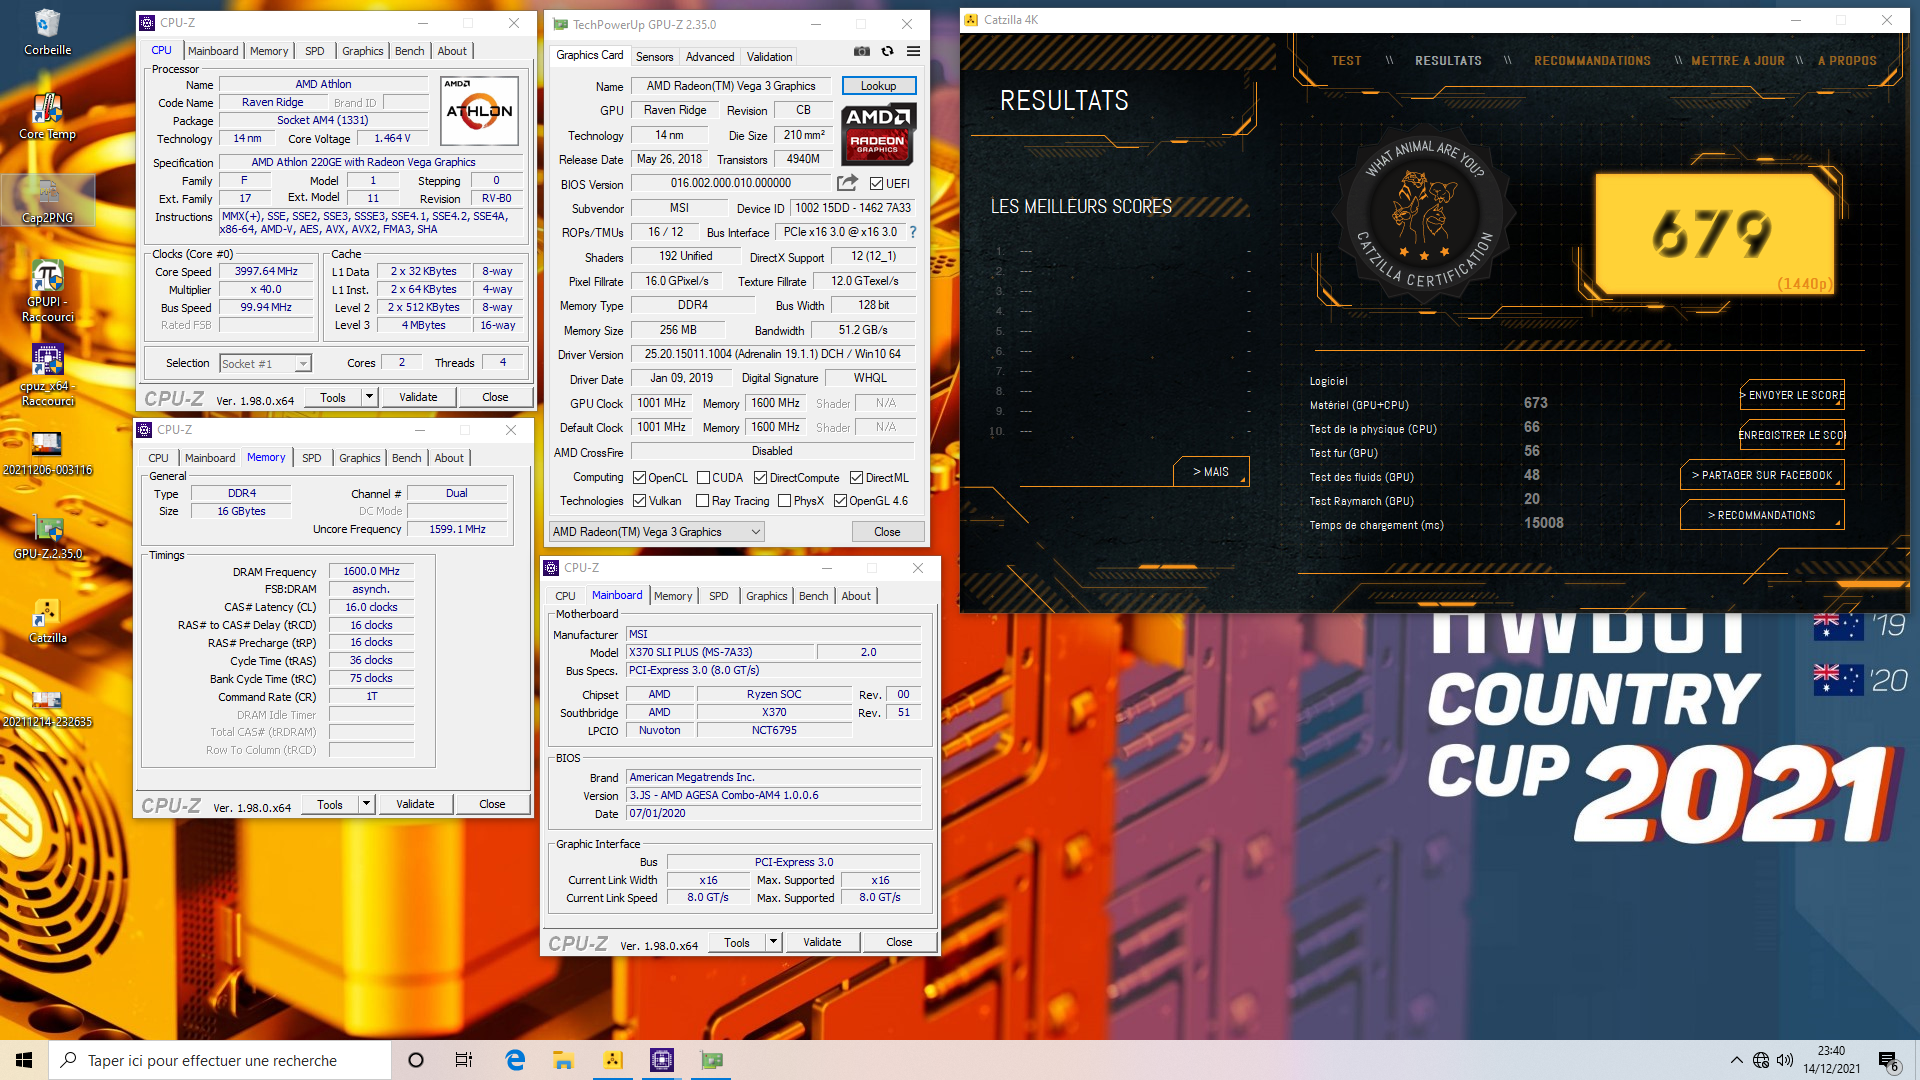
Task: Toggle the Ray Tracing checkbox
Action: tap(703, 501)
